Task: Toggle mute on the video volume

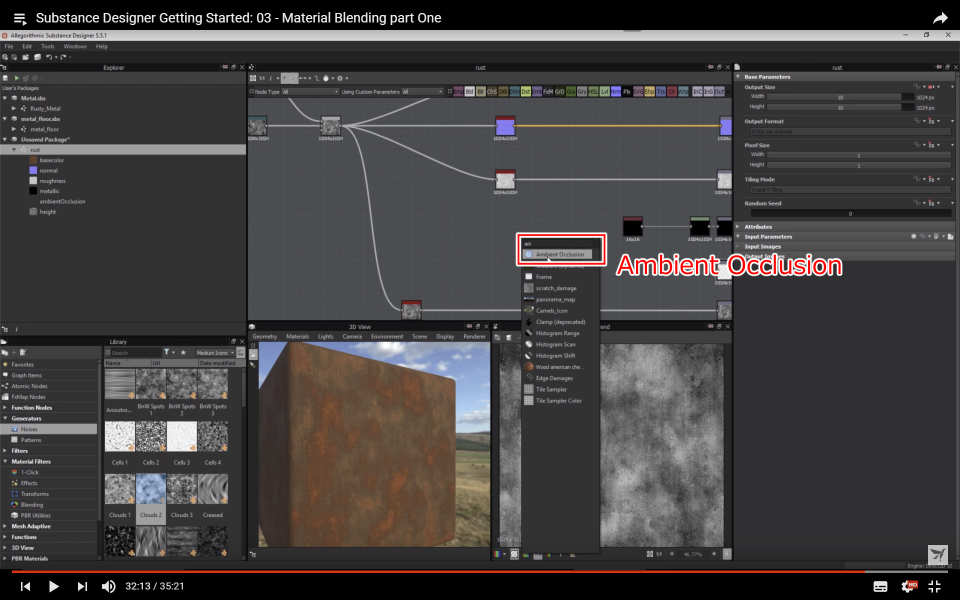Action: point(108,587)
